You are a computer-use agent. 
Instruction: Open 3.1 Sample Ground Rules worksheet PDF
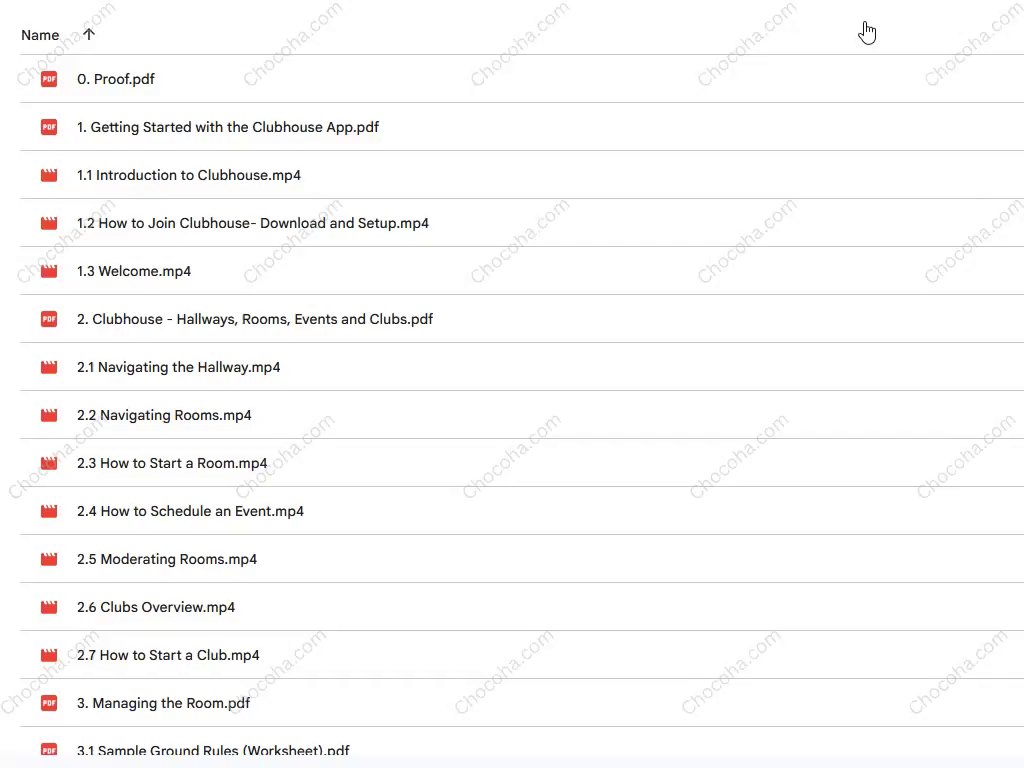point(213,751)
